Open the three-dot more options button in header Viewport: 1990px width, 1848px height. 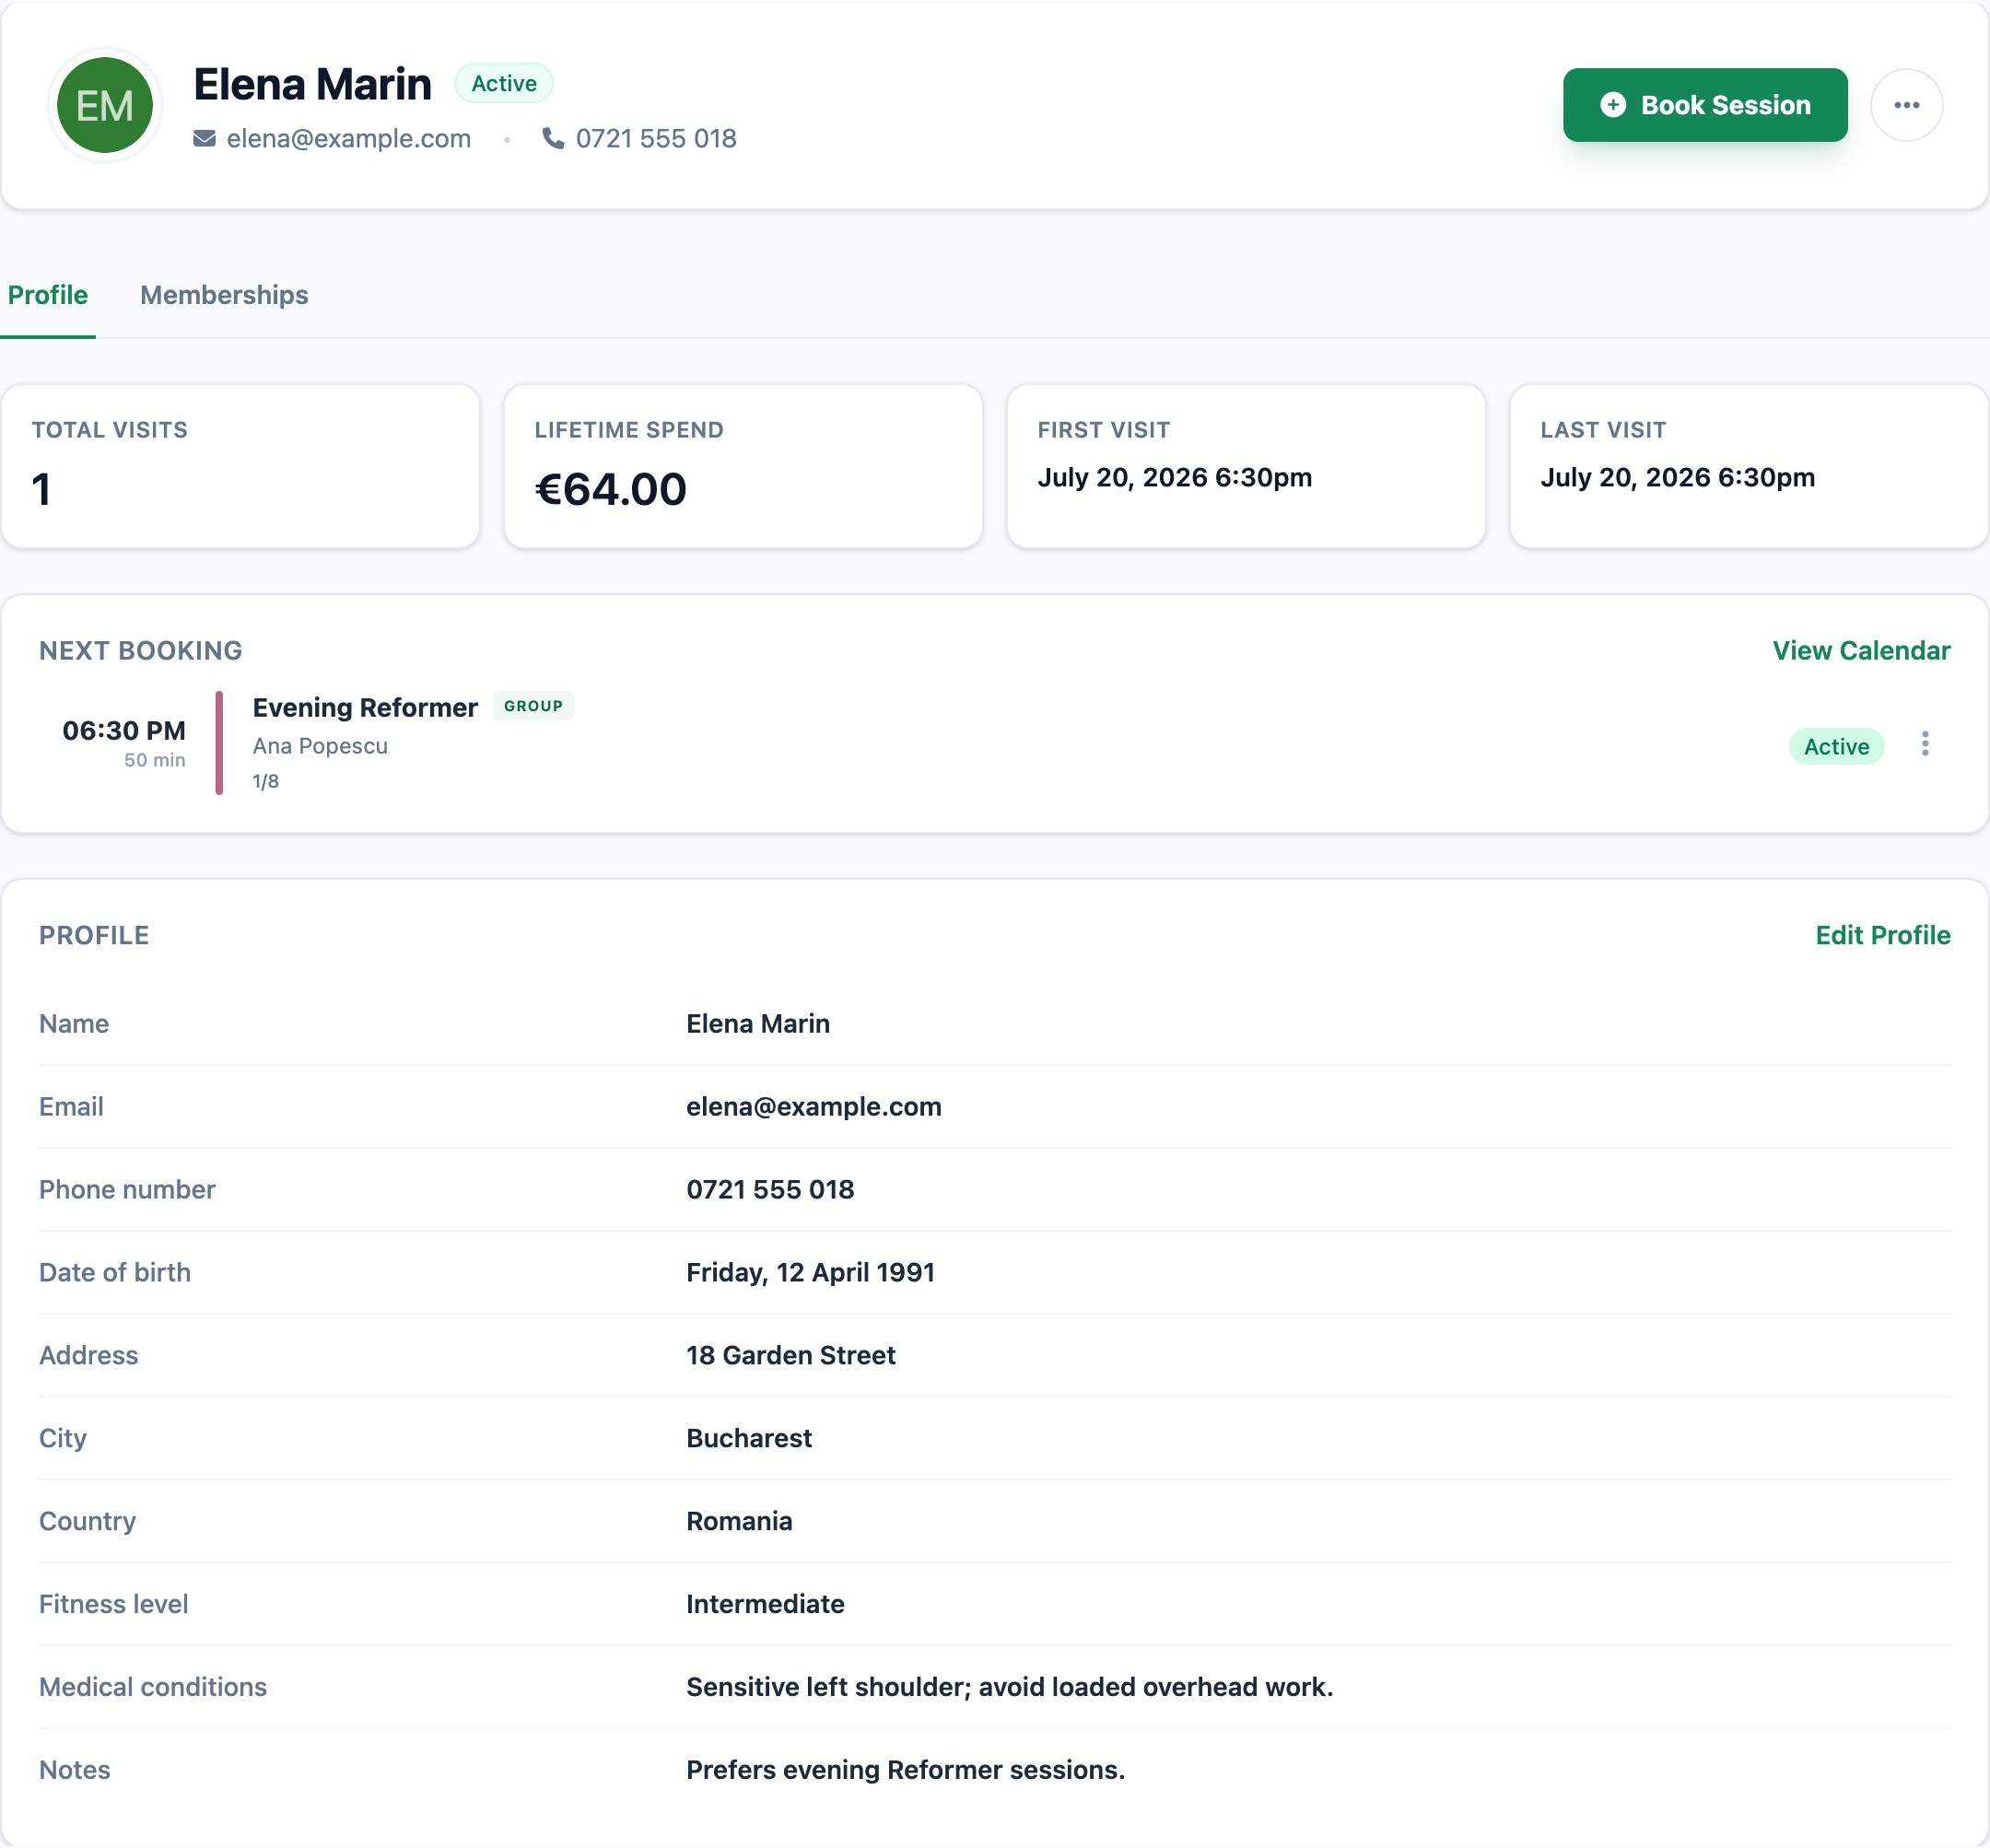(x=1906, y=105)
